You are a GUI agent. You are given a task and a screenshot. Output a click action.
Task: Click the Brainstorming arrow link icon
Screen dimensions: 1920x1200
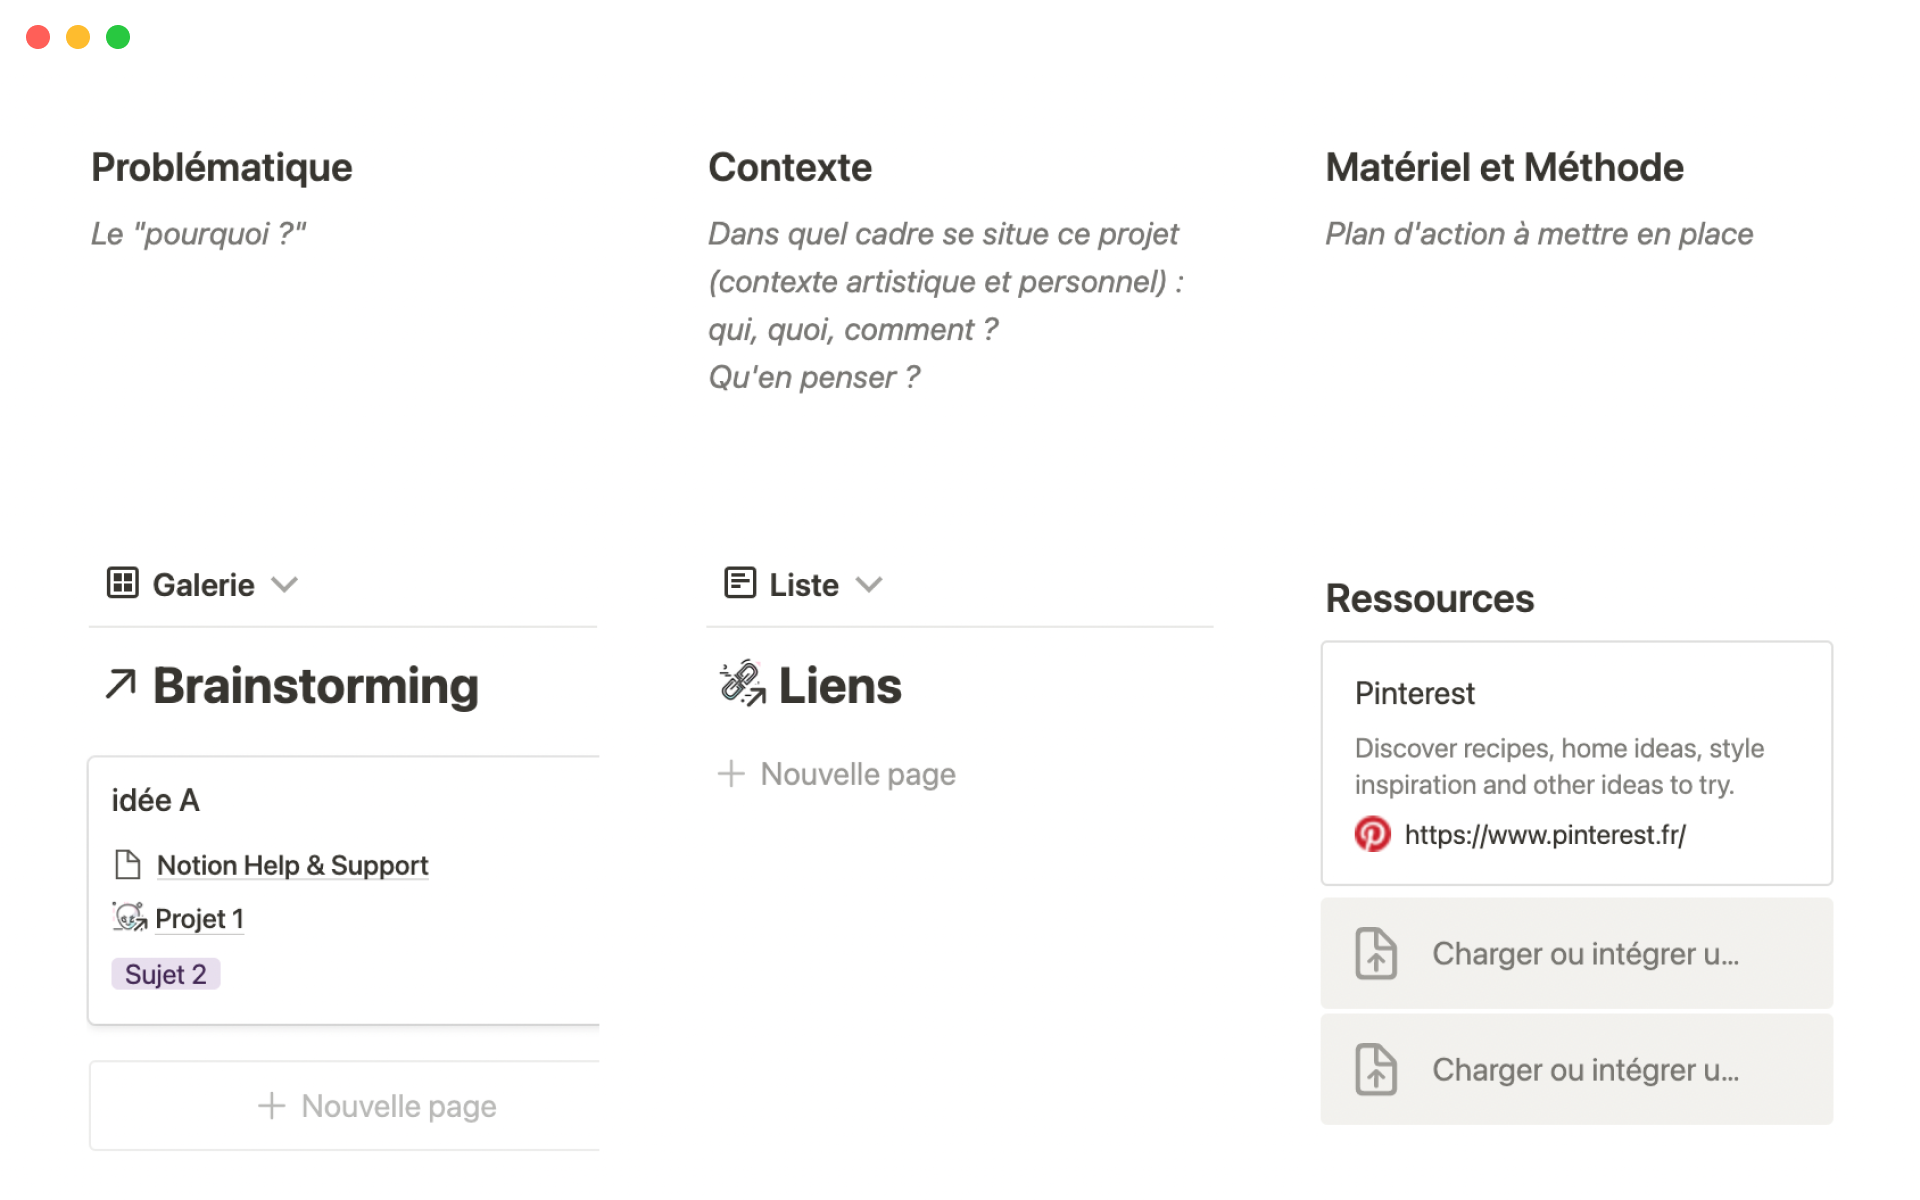click(x=121, y=685)
